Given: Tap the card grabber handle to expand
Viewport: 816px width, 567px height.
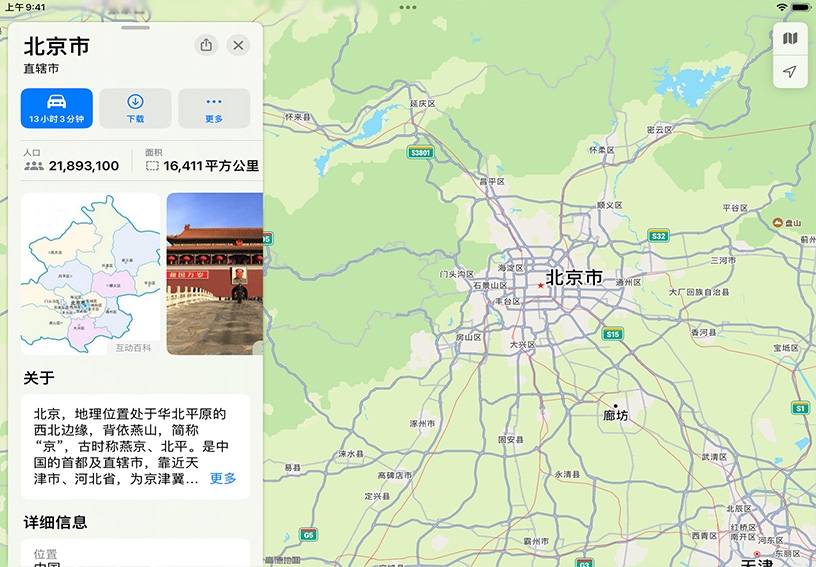Looking at the screenshot, I should click(x=135, y=27).
